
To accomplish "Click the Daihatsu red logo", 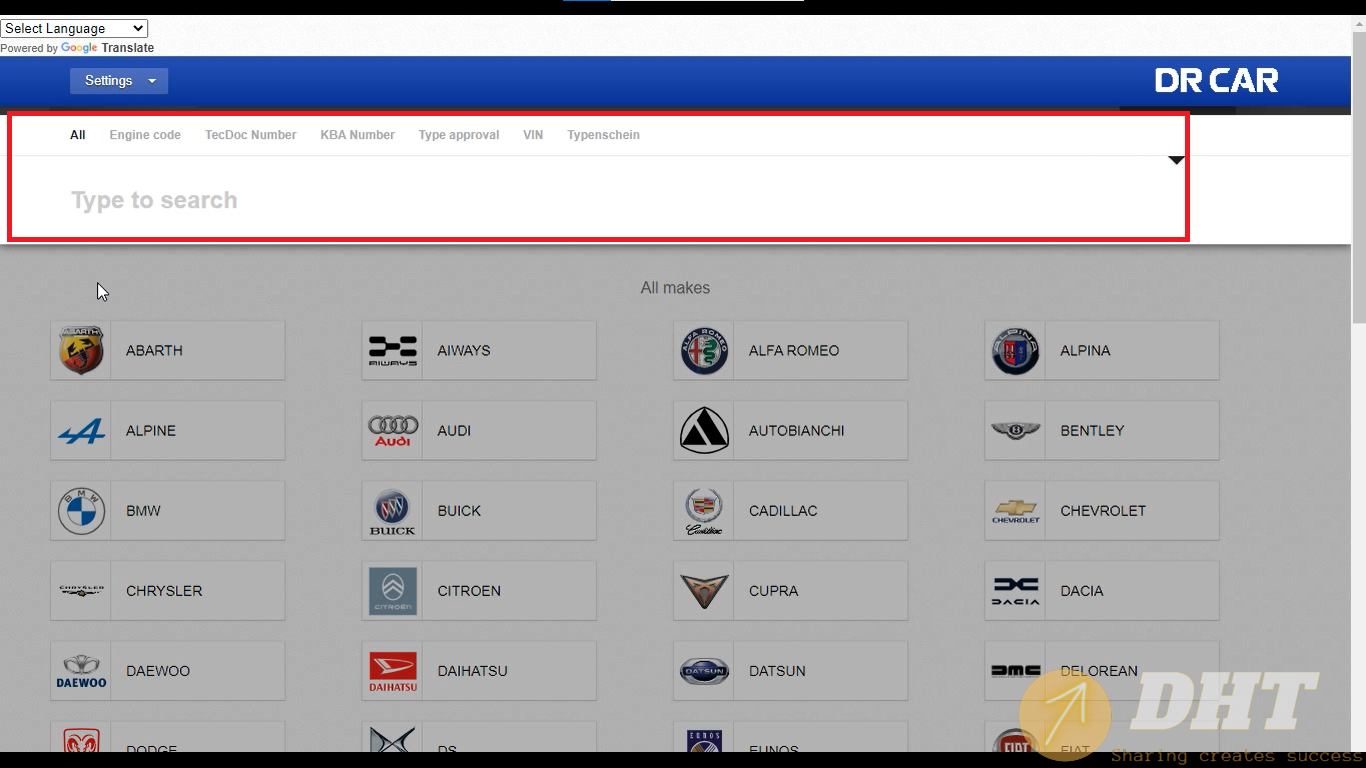I will tap(393, 672).
